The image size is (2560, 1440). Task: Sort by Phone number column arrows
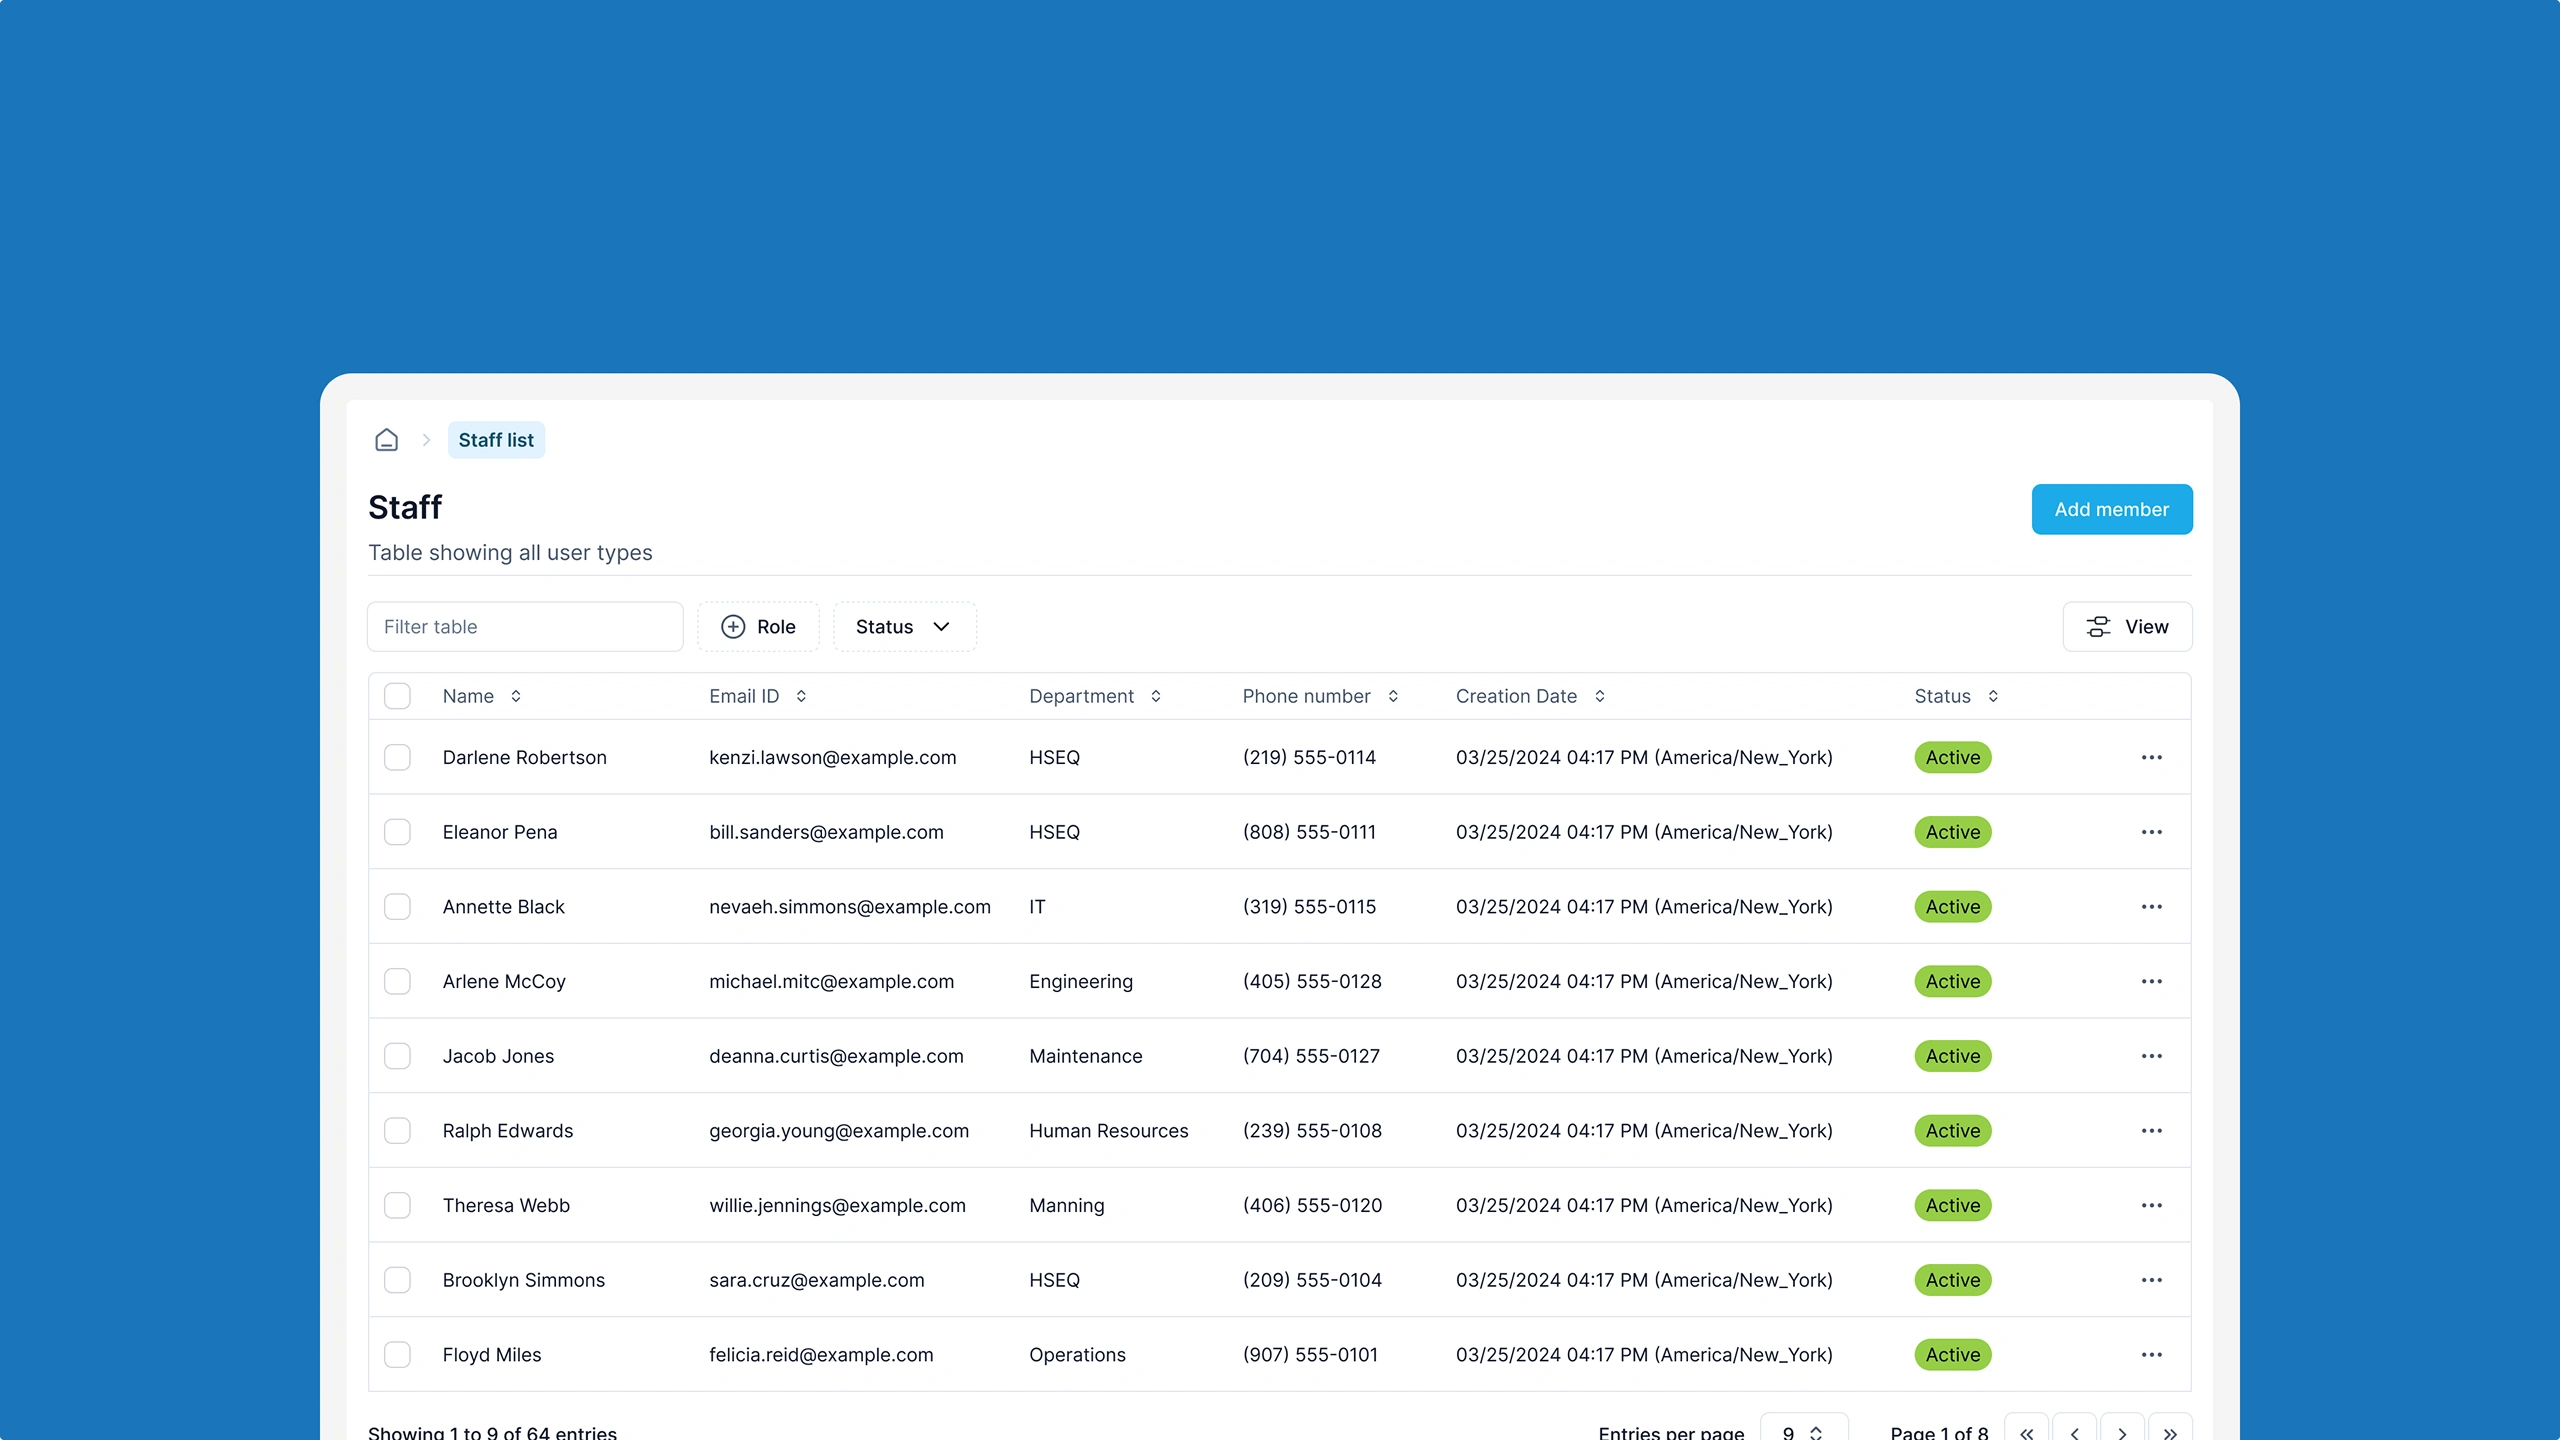coord(1393,696)
